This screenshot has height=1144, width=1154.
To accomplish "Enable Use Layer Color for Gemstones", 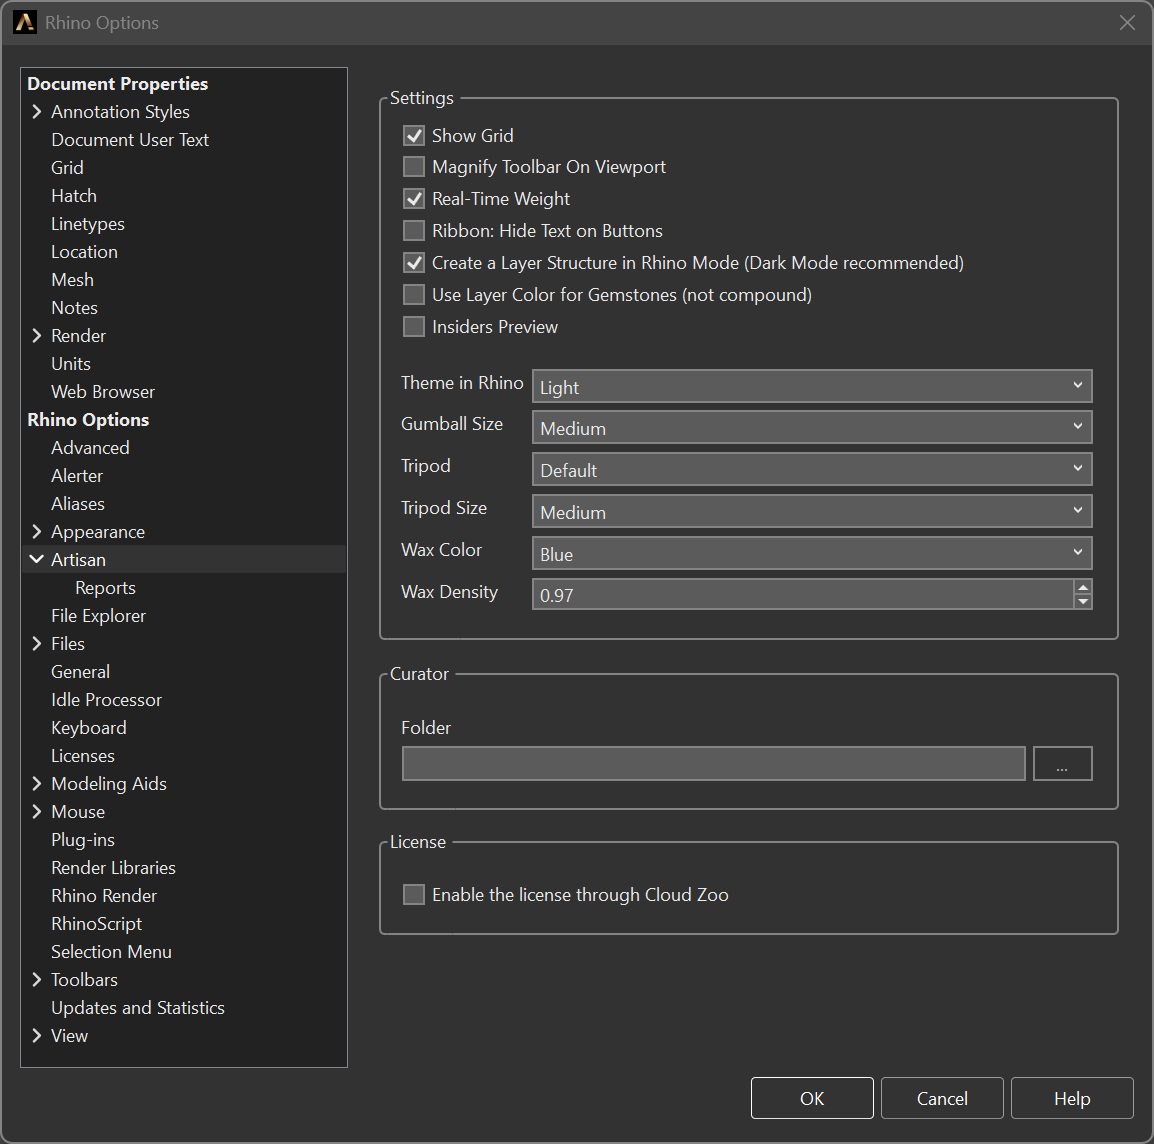I will 414,294.
